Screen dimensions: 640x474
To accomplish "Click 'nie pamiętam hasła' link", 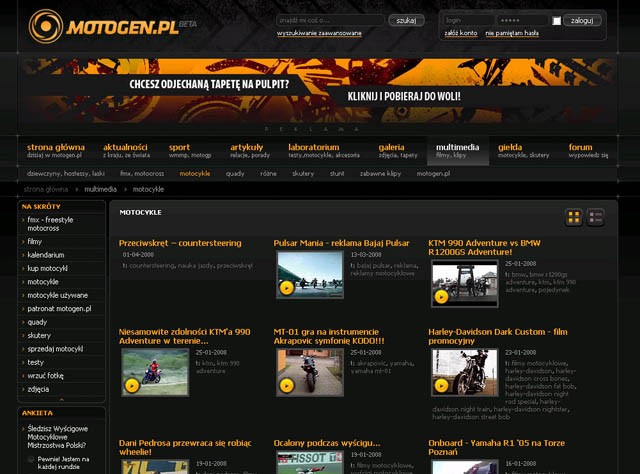I will pyautogui.click(x=512, y=33).
